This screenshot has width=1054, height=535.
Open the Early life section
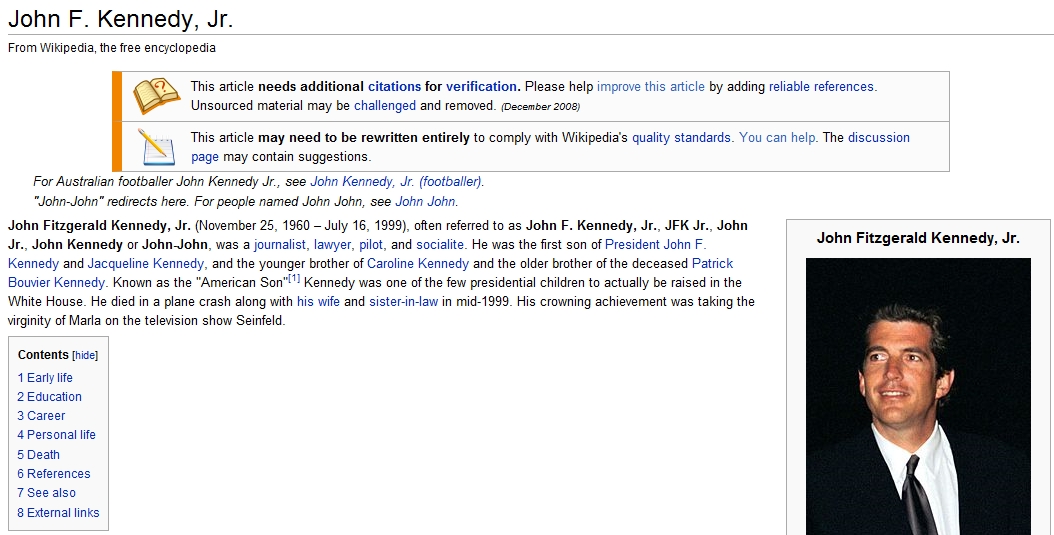pos(45,378)
